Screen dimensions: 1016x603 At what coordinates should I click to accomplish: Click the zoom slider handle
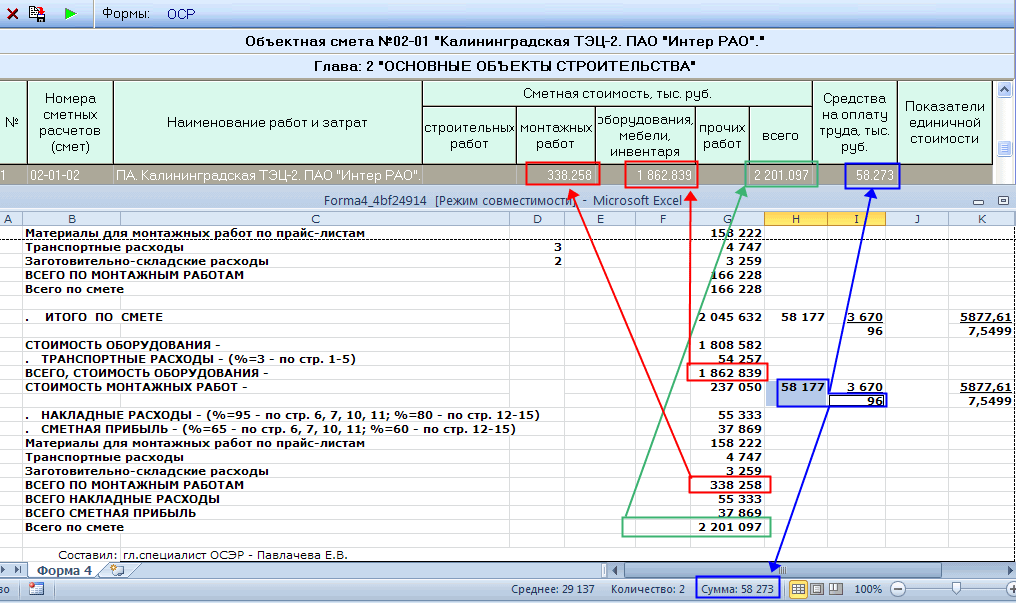956,589
